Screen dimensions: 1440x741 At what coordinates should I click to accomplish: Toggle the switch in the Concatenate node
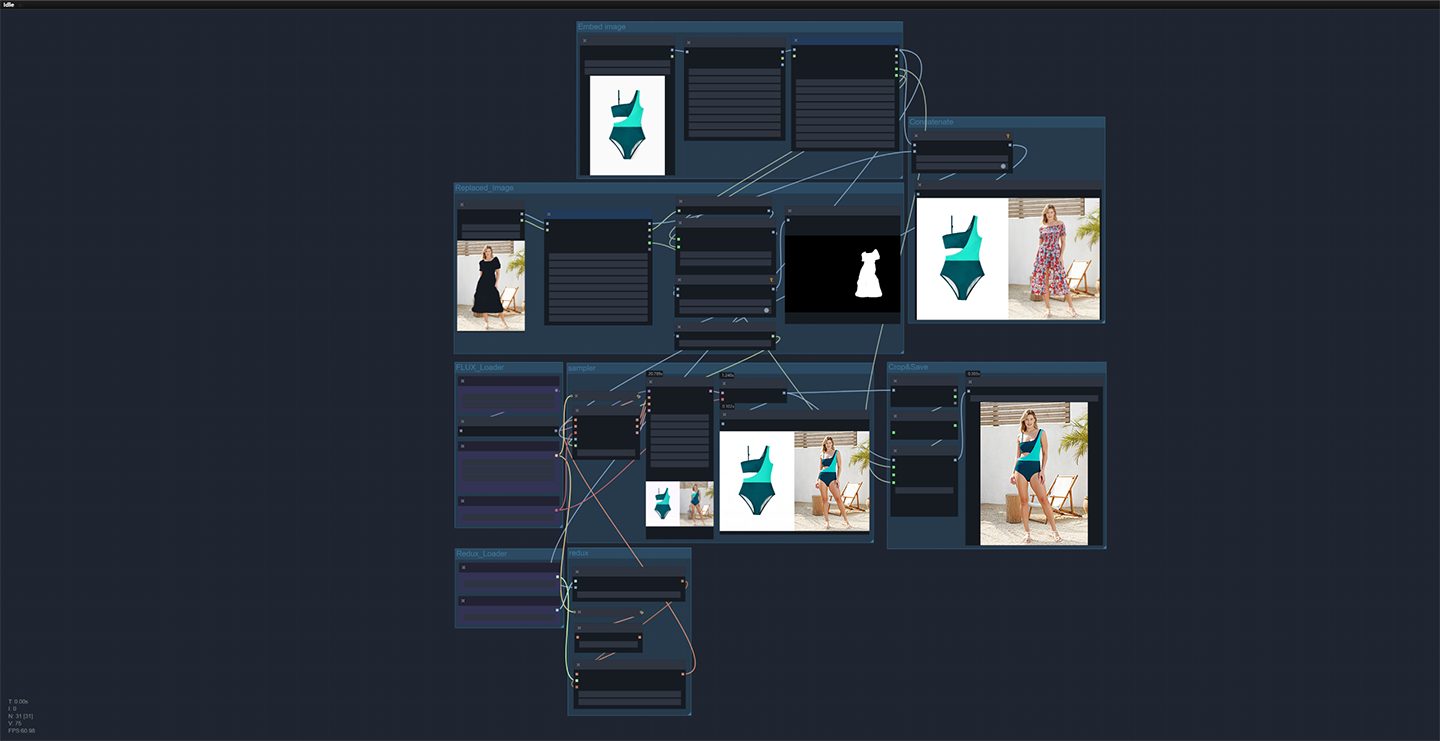(1002, 166)
